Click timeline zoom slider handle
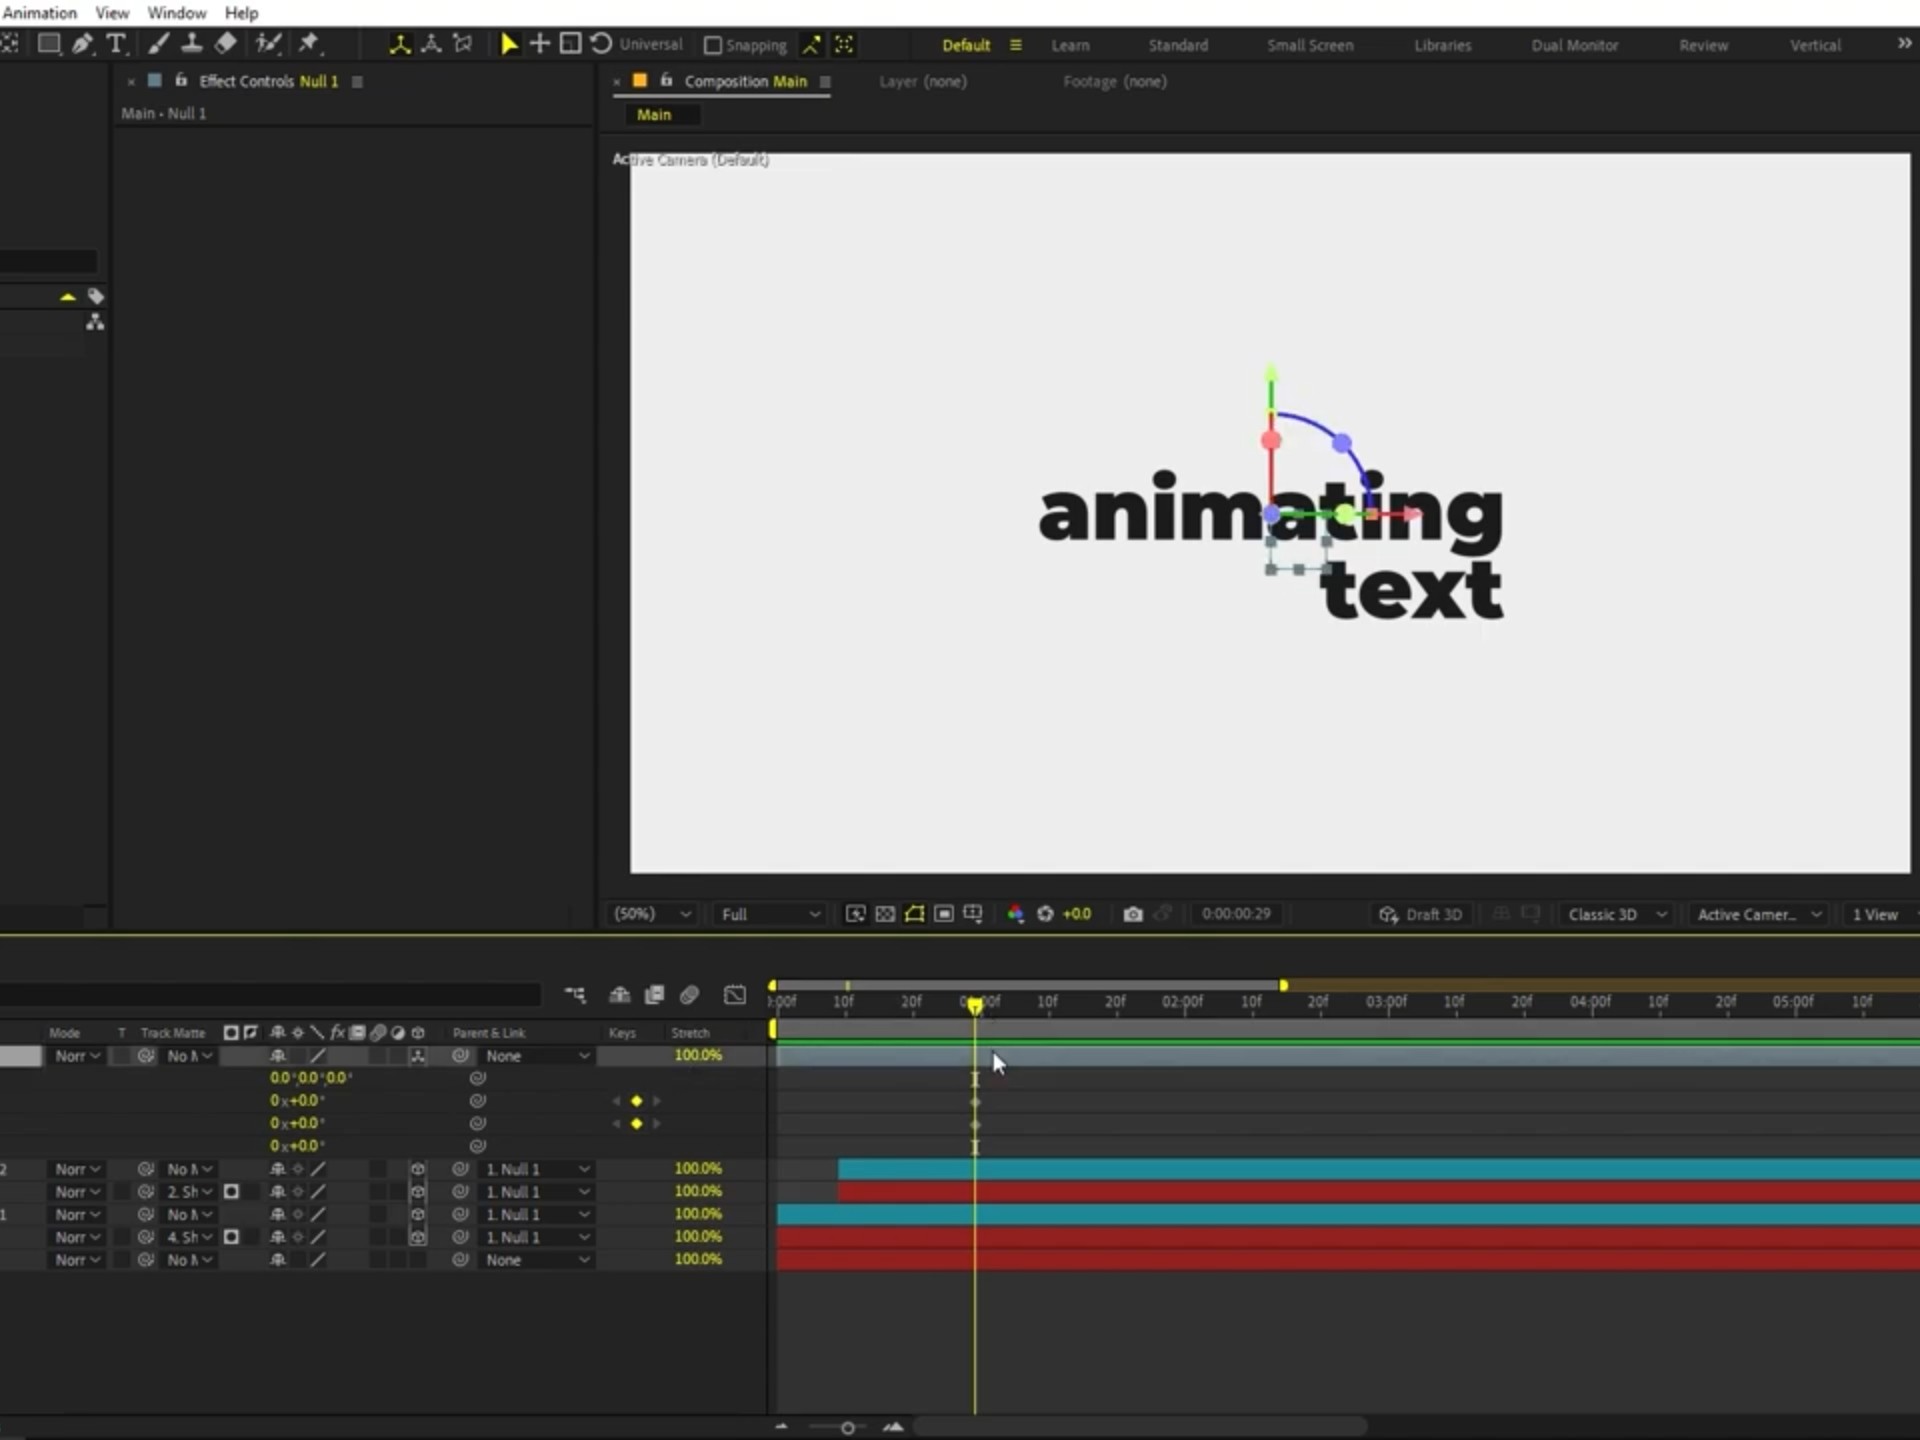The height and width of the screenshot is (1440, 1920). point(847,1428)
